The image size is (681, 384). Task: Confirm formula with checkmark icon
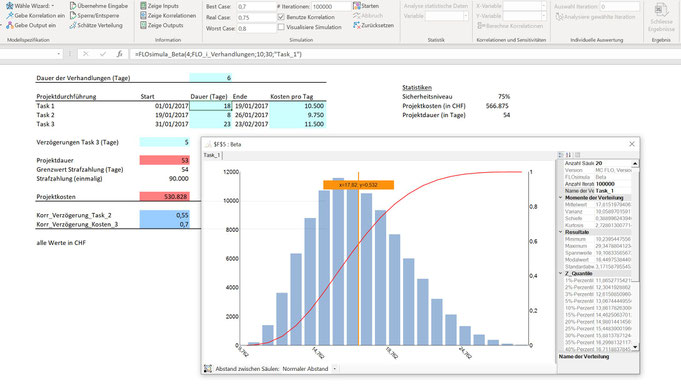[102, 54]
